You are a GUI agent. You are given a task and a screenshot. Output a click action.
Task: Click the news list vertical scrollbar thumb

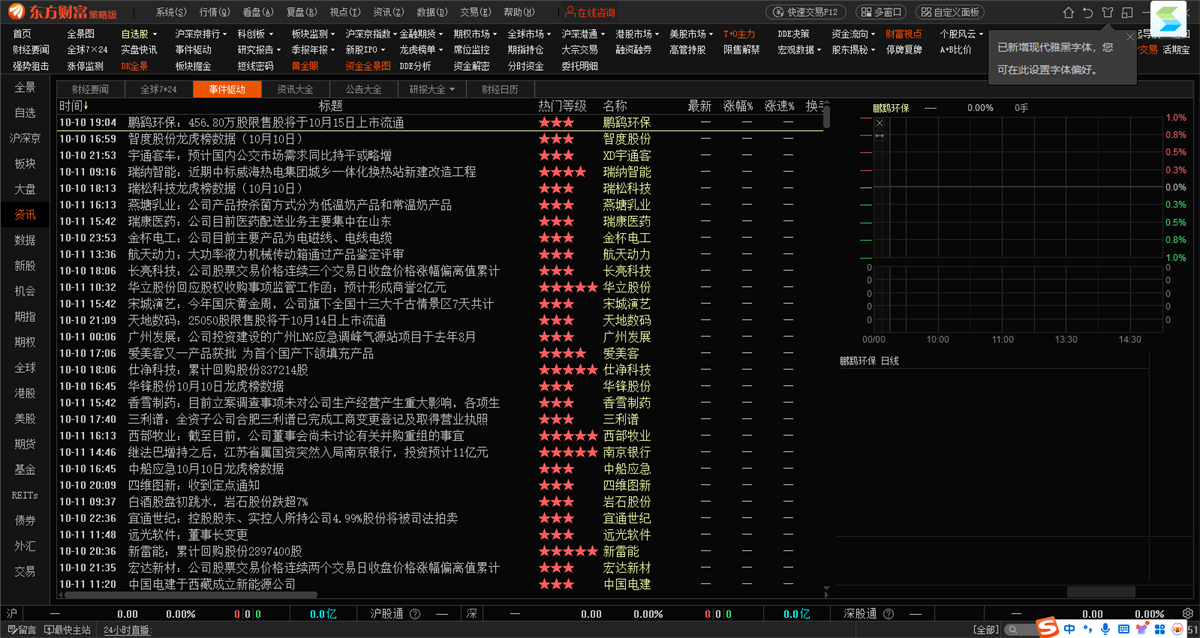pos(827,117)
